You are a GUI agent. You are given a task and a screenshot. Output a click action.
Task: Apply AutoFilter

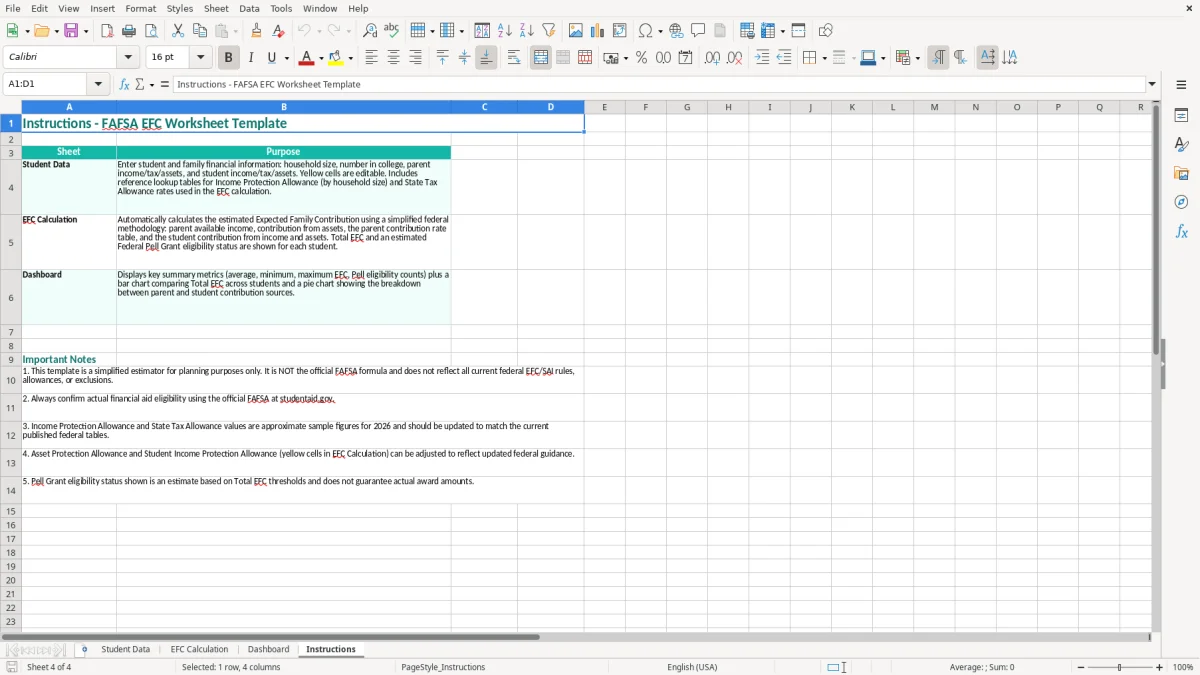(x=549, y=31)
